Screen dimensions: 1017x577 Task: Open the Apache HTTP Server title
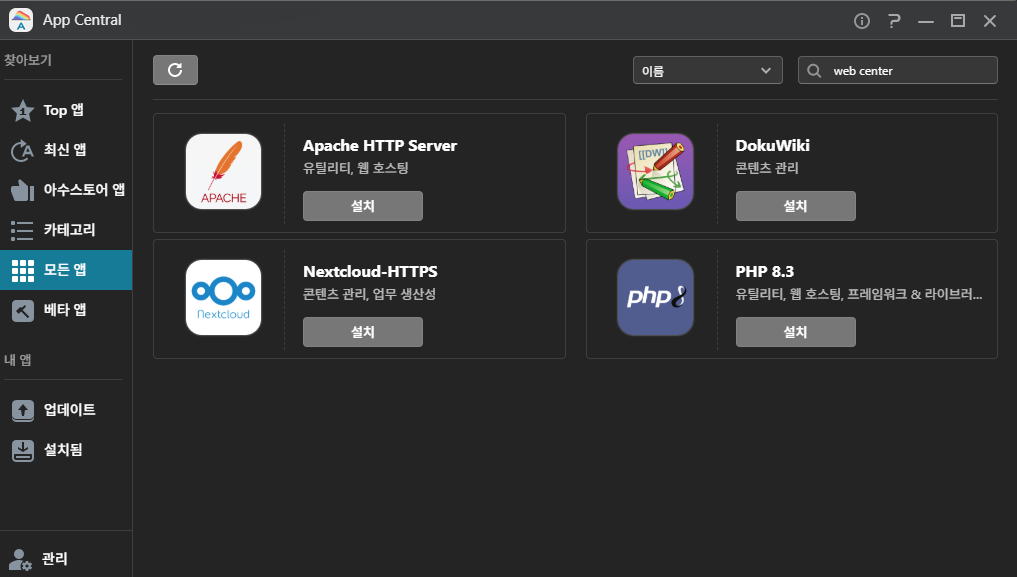[380, 146]
